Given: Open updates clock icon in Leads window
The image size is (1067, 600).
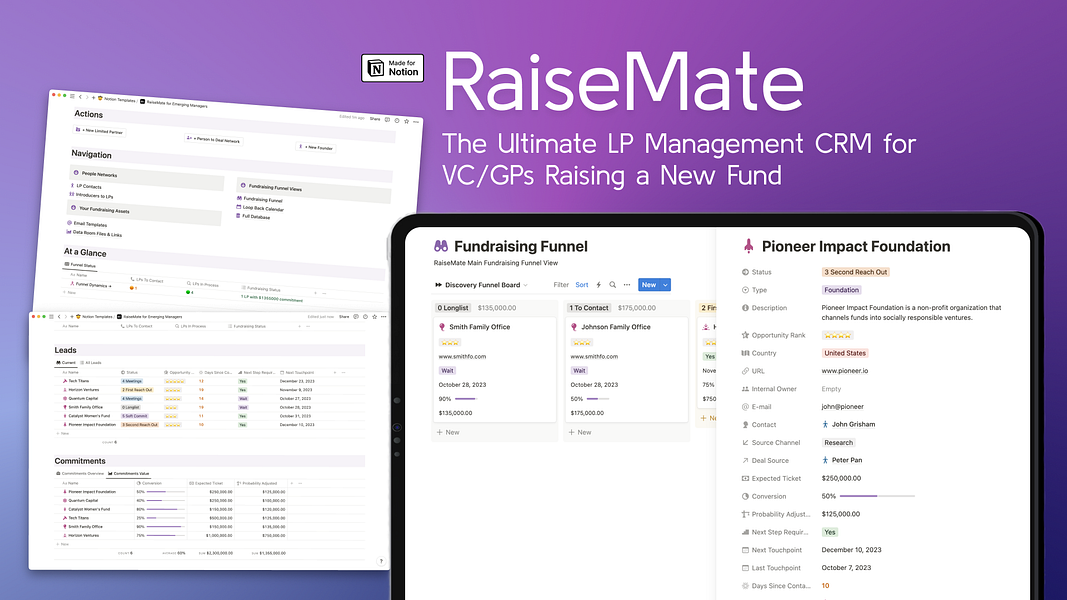Looking at the screenshot, I should (x=365, y=317).
